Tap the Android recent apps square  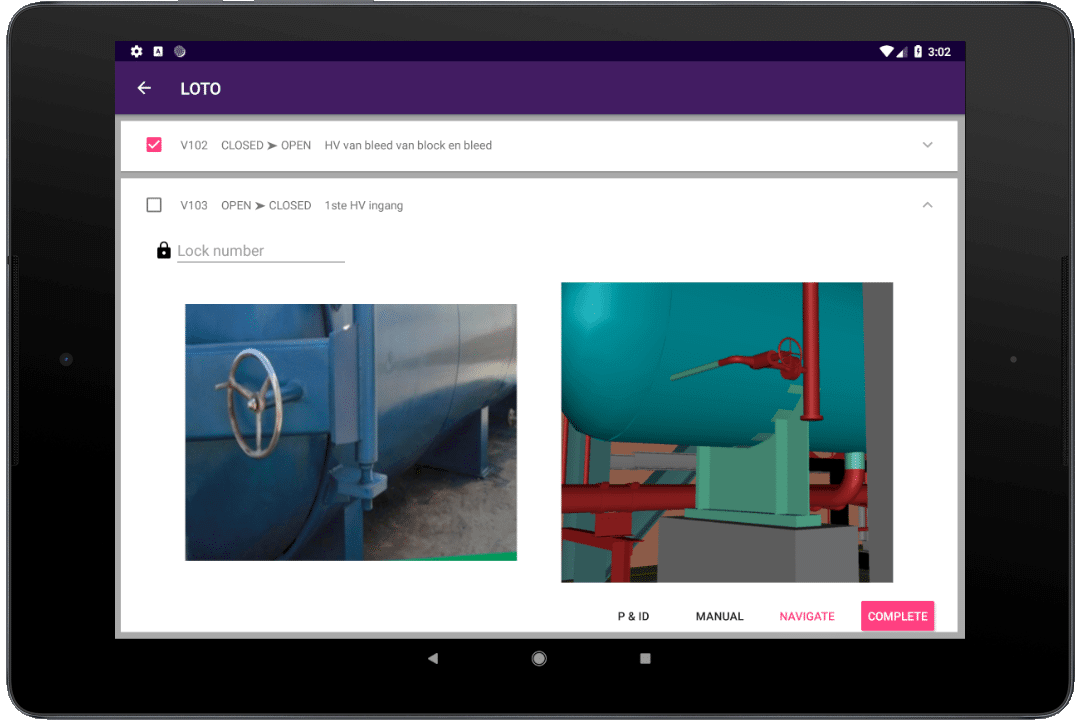pyautogui.click(x=645, y=658)
